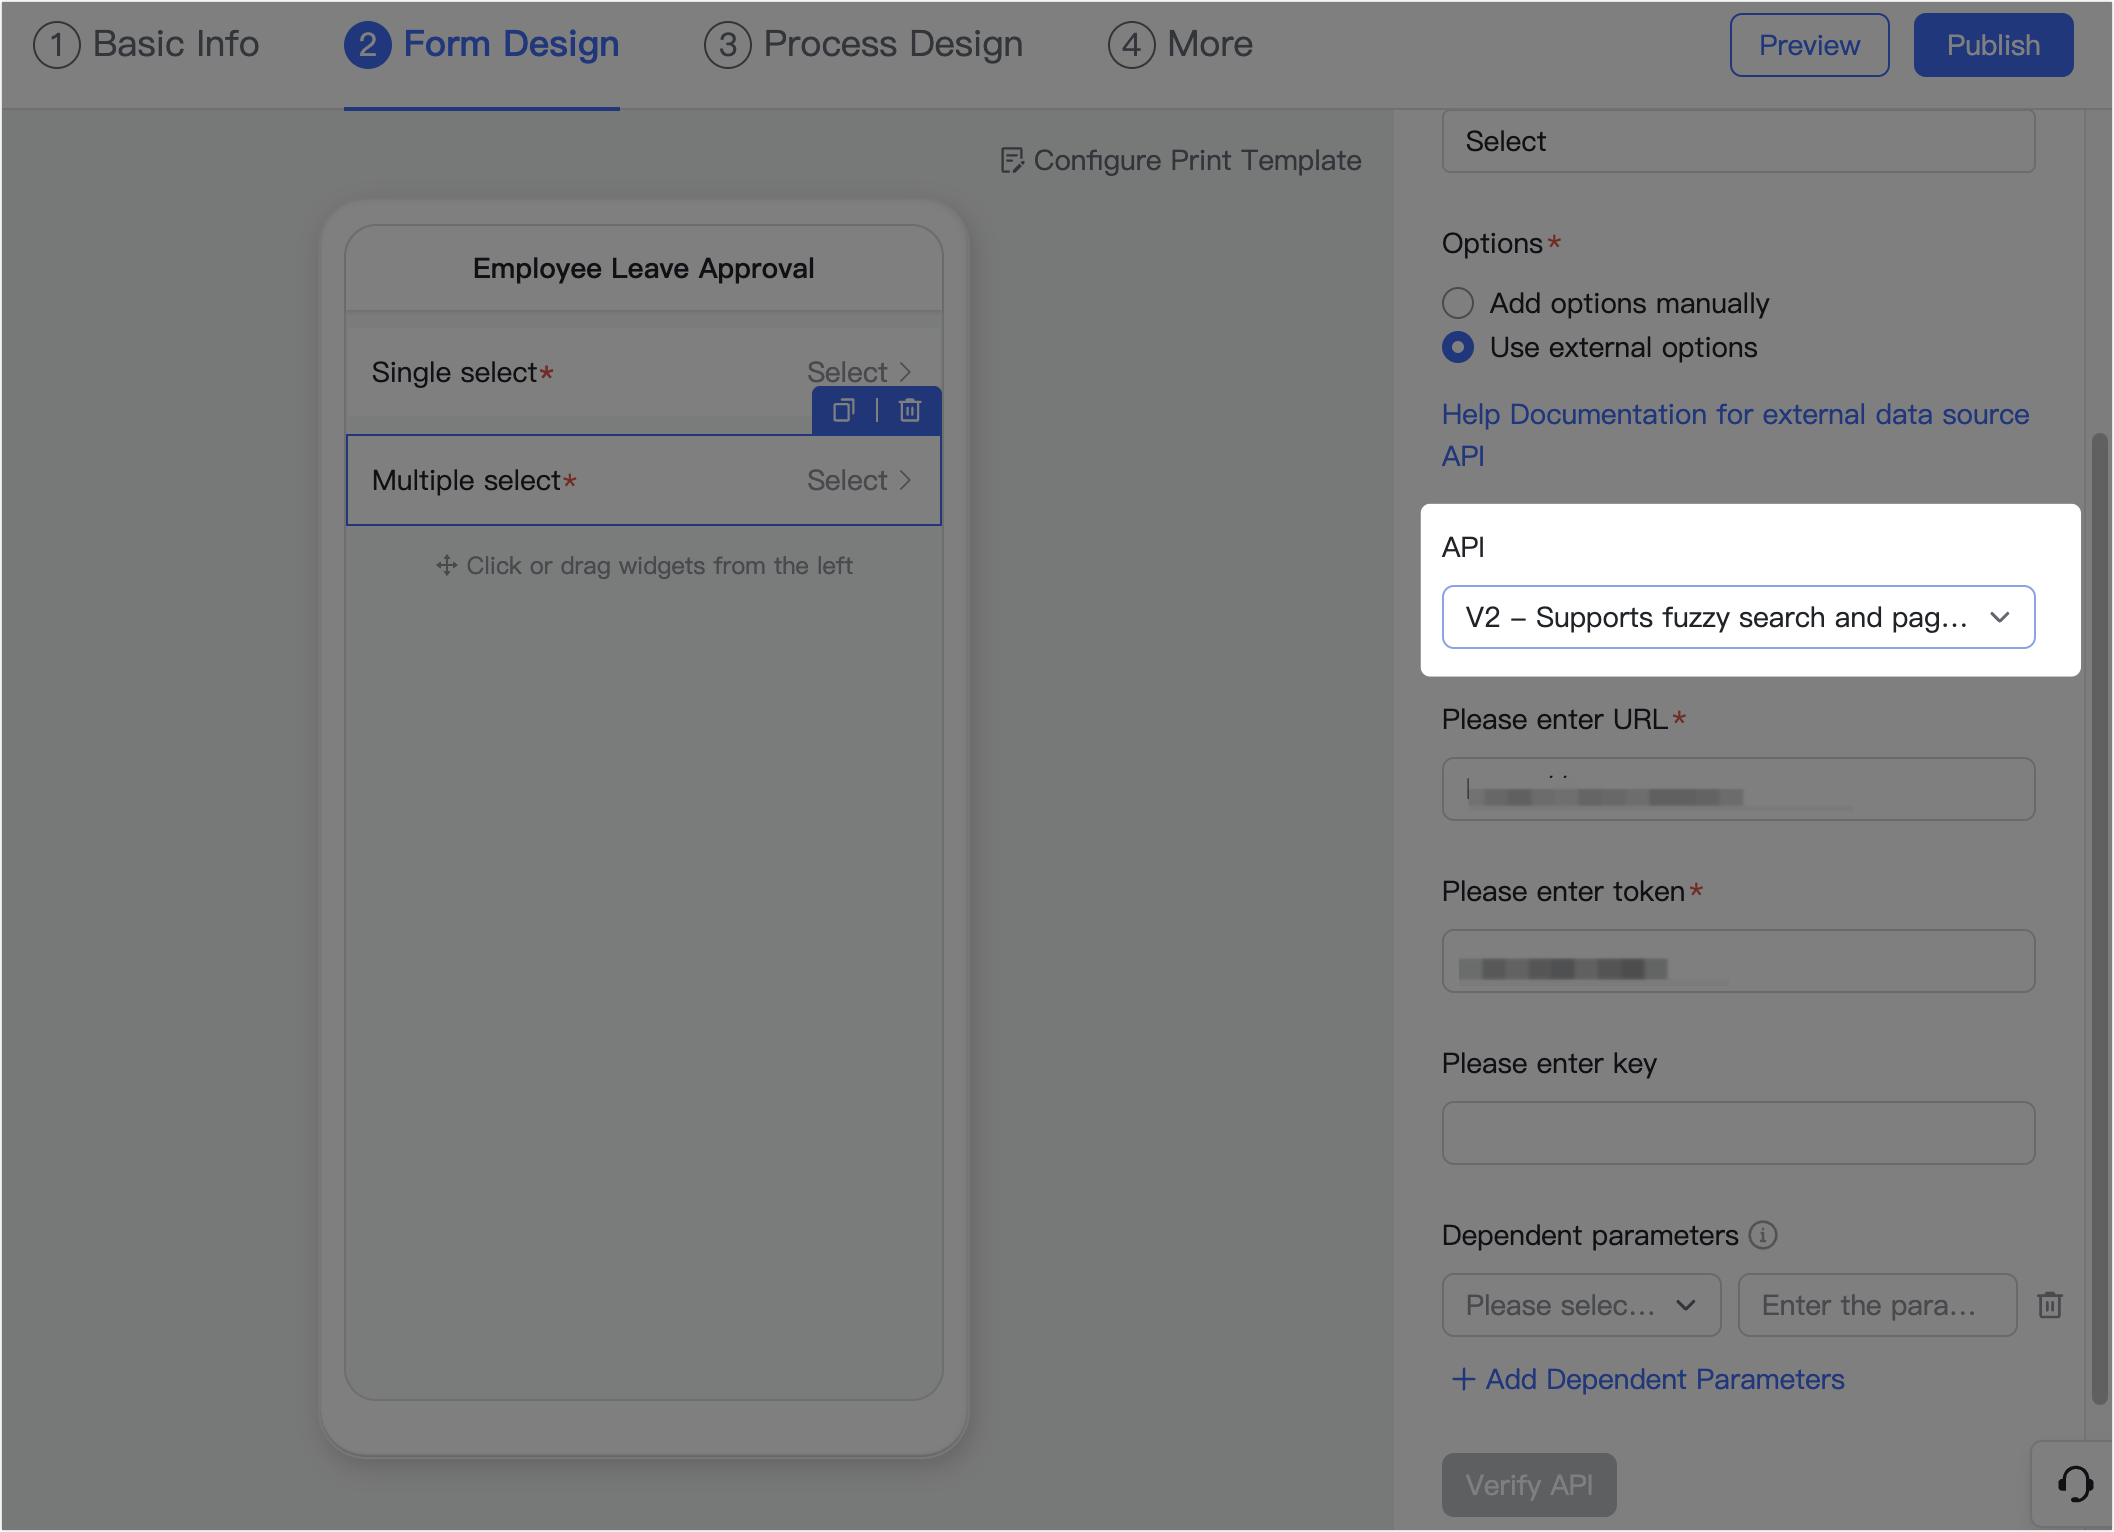Switch to the Form Design step
Screen dimensions: 2114x1532
[x=482, y=45]
